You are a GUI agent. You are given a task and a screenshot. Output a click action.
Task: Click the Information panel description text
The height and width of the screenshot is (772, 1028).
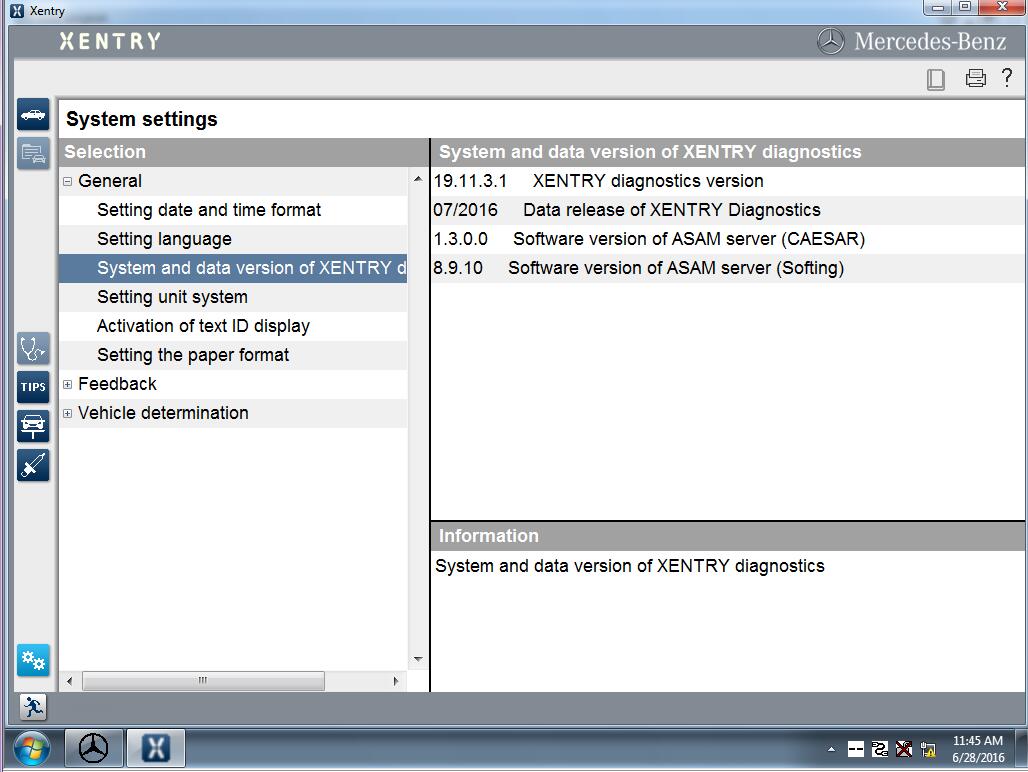[x=629, y=566]
